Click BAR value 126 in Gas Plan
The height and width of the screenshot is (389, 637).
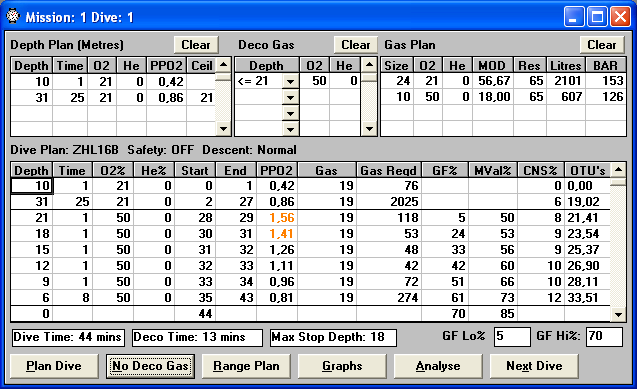[x=606, y=97]
